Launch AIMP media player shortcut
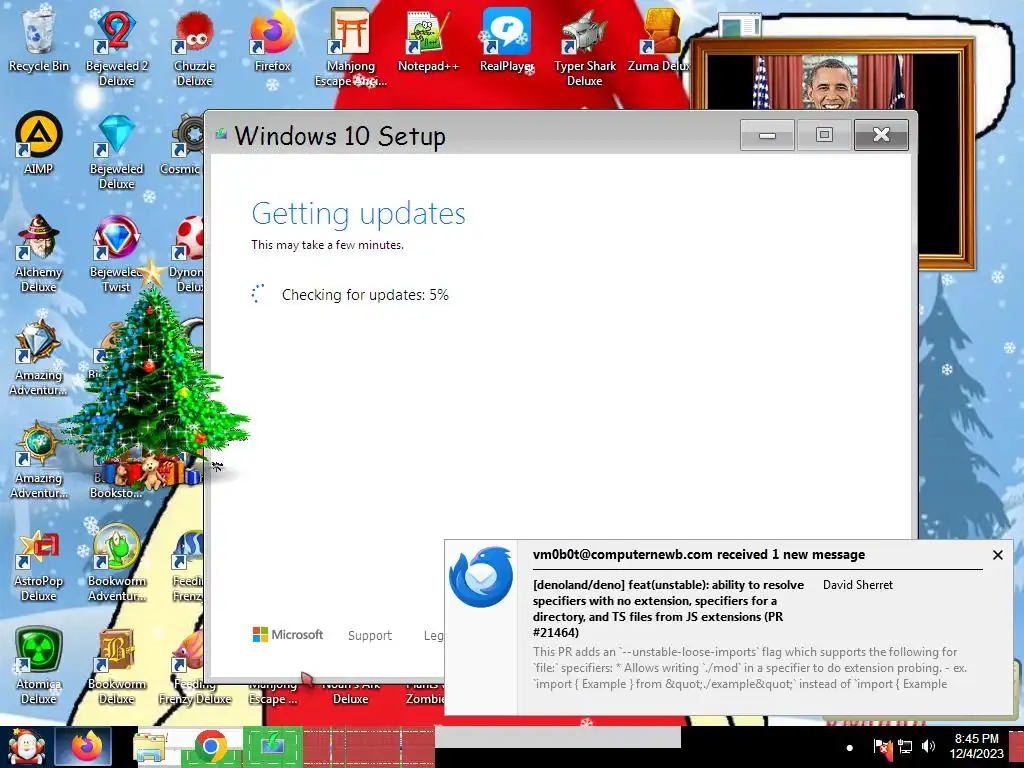Image resolution: width=1024 pixels, height=768 pixels. coord(38,144)
